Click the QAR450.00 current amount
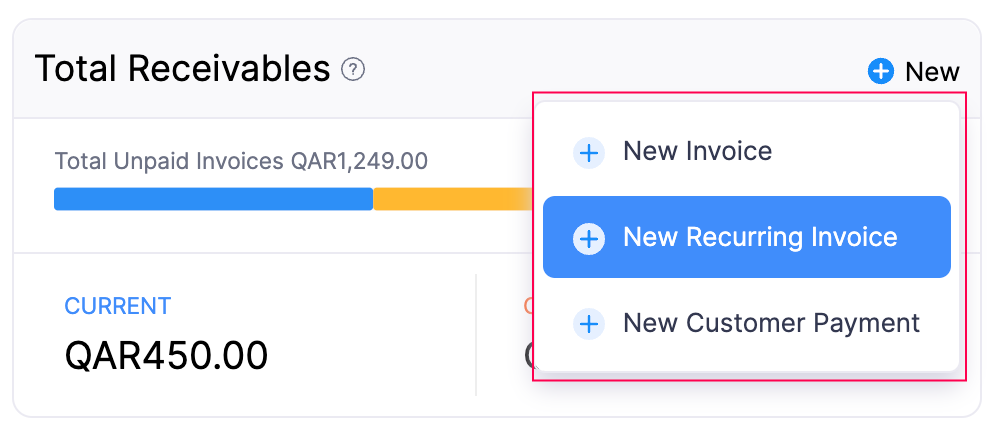Image resolution: width=994 pixels, height=430 pixels. (x=166, y=355)
